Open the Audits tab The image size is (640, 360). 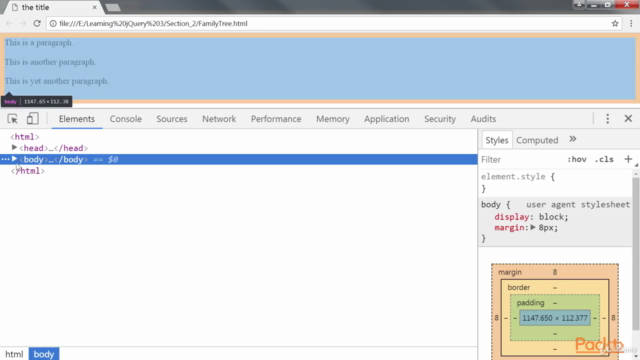tap(483, 119)
